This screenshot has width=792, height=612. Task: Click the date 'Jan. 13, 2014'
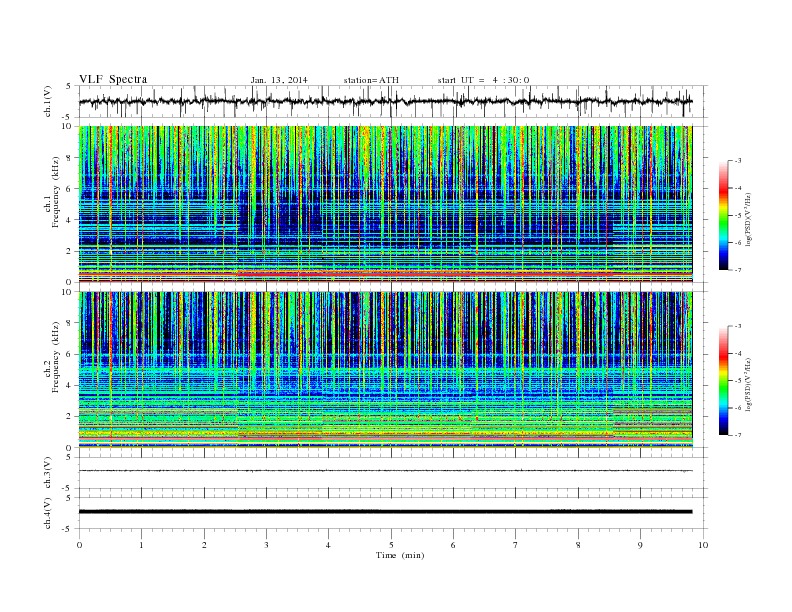click(279, 80)
